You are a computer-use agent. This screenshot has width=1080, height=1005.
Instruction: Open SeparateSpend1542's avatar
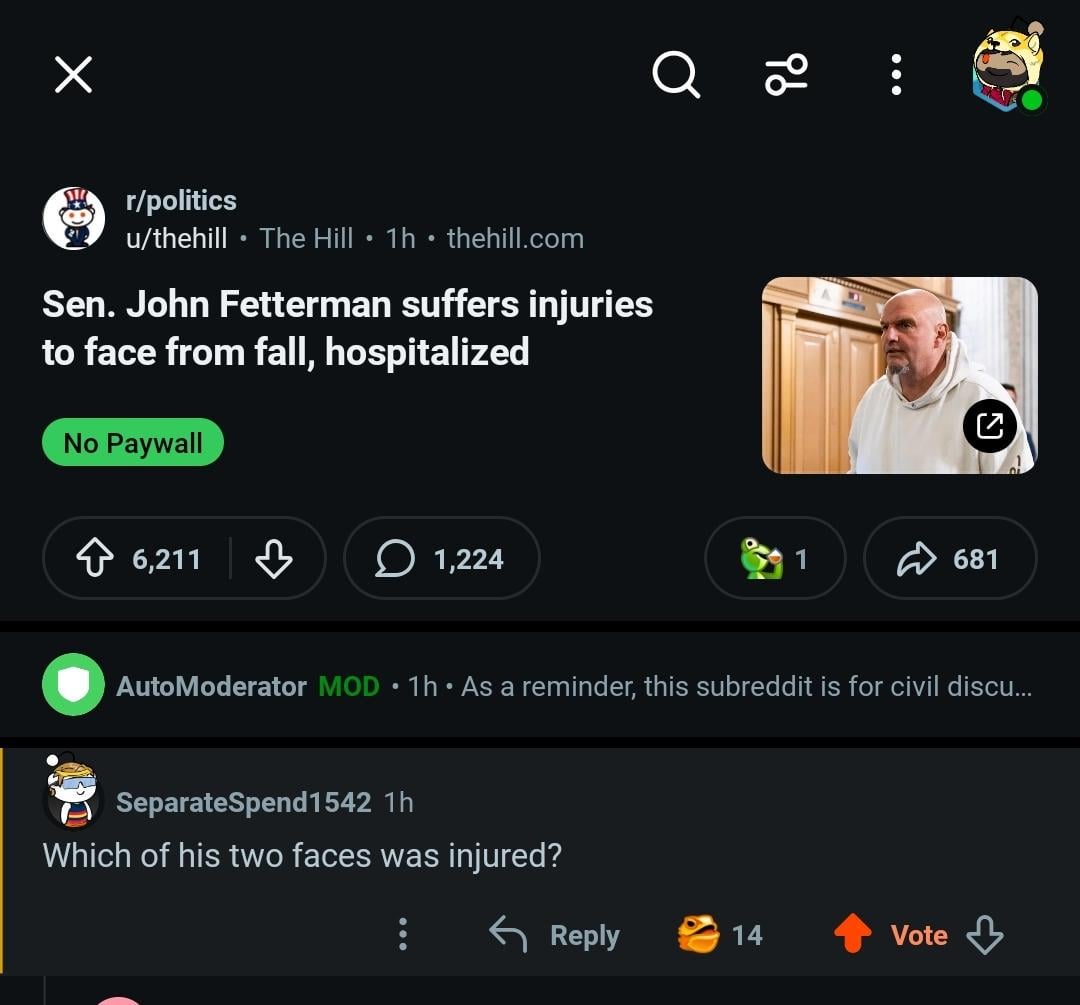74,792
